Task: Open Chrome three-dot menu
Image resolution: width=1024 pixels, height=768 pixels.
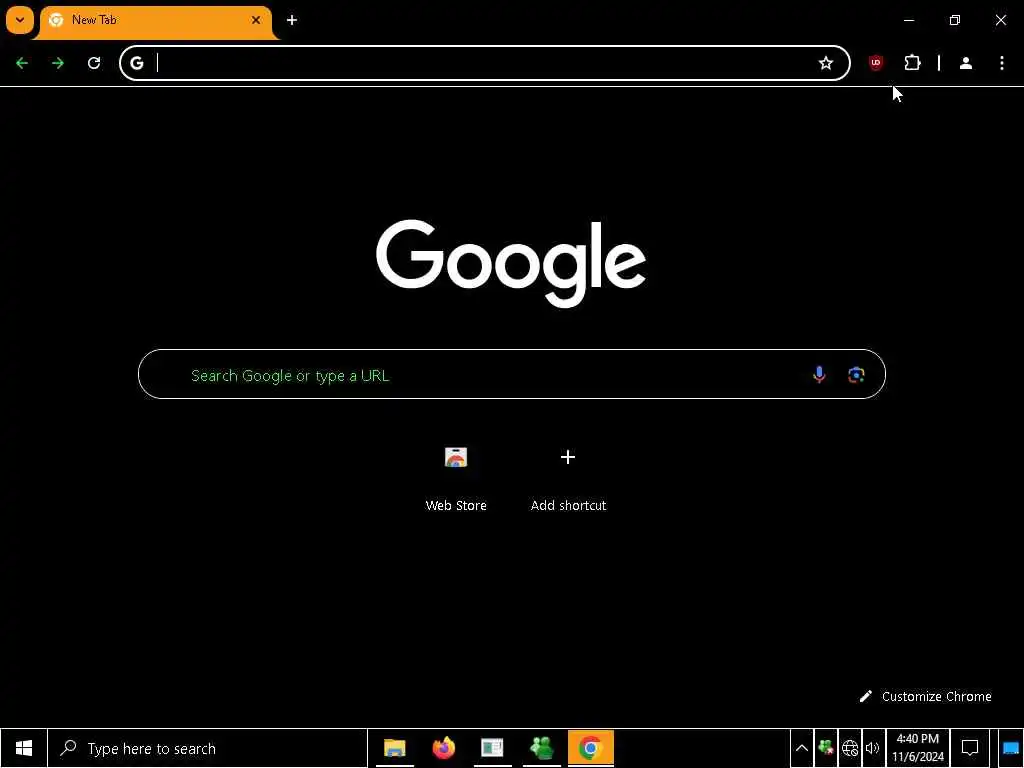Action: (x=1002, y=63)
